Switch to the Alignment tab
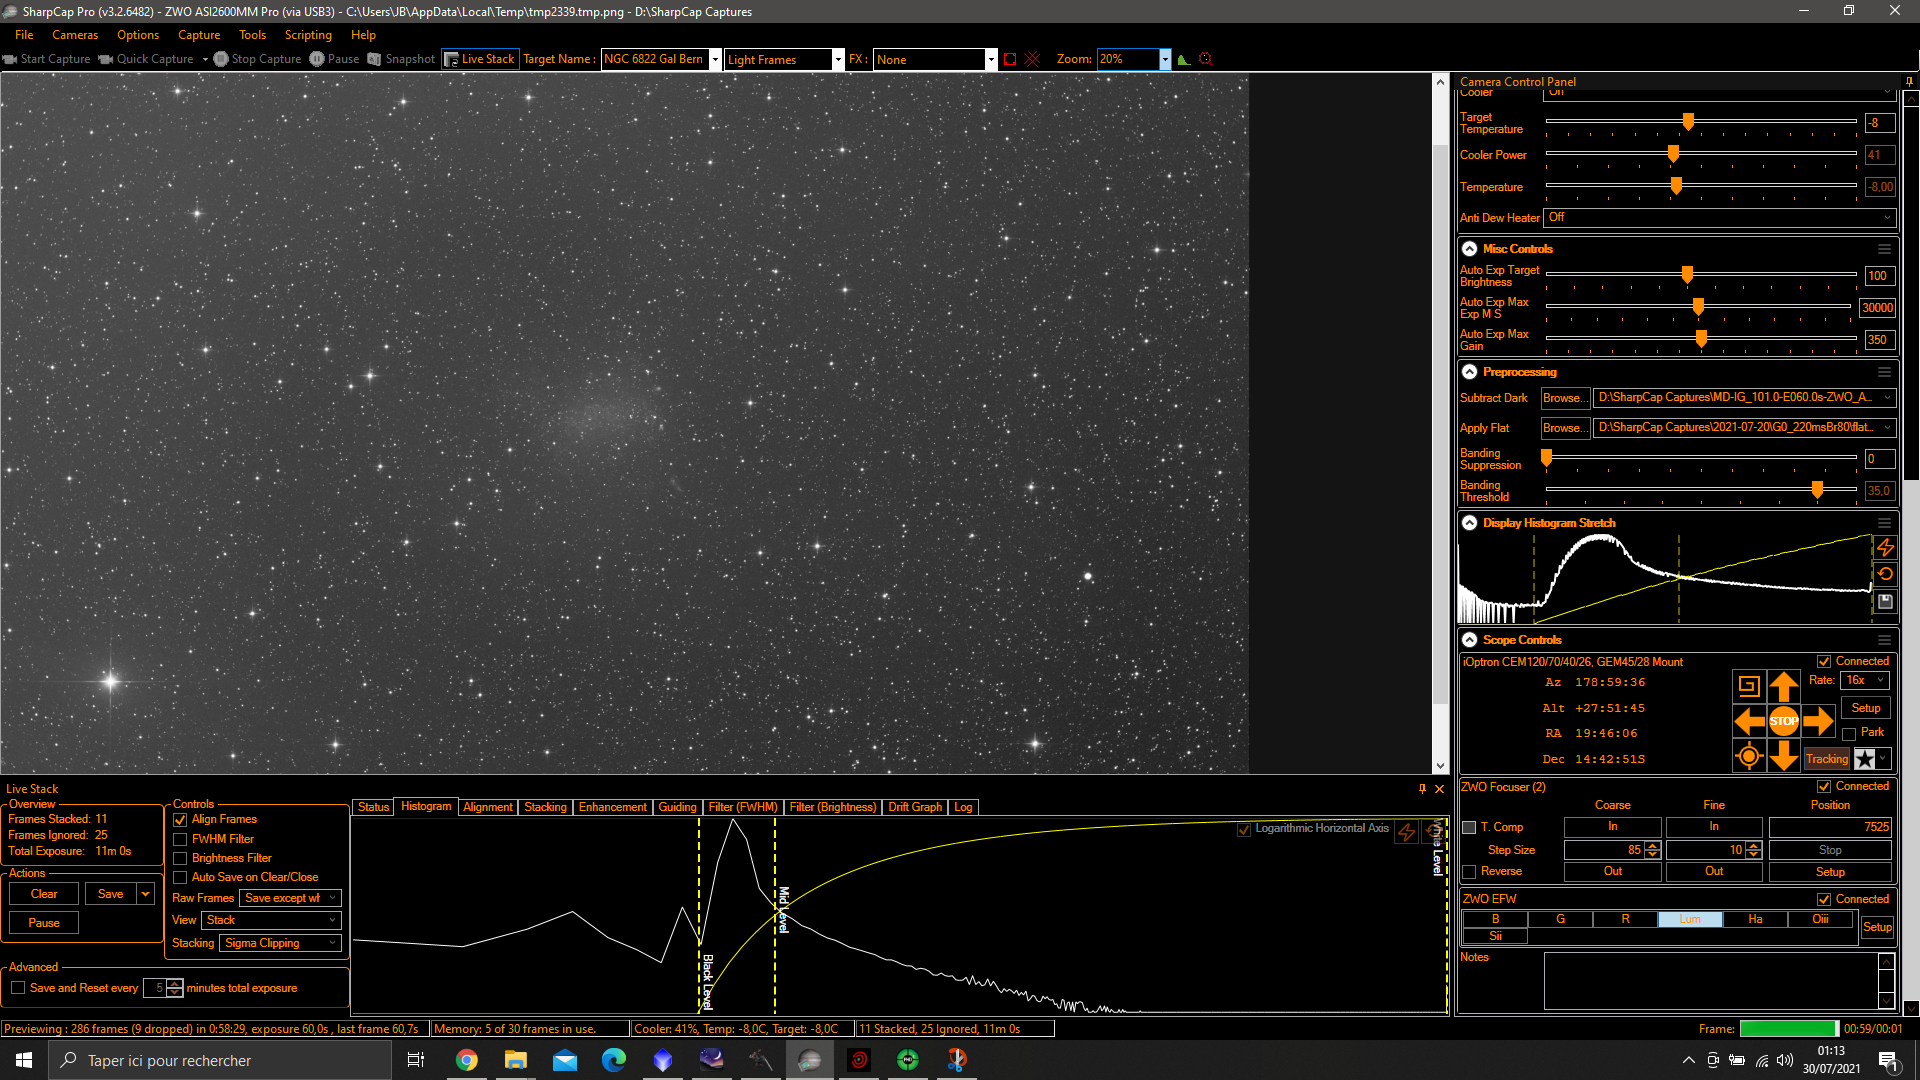The image size is (1920, 1080). (488, 807)
